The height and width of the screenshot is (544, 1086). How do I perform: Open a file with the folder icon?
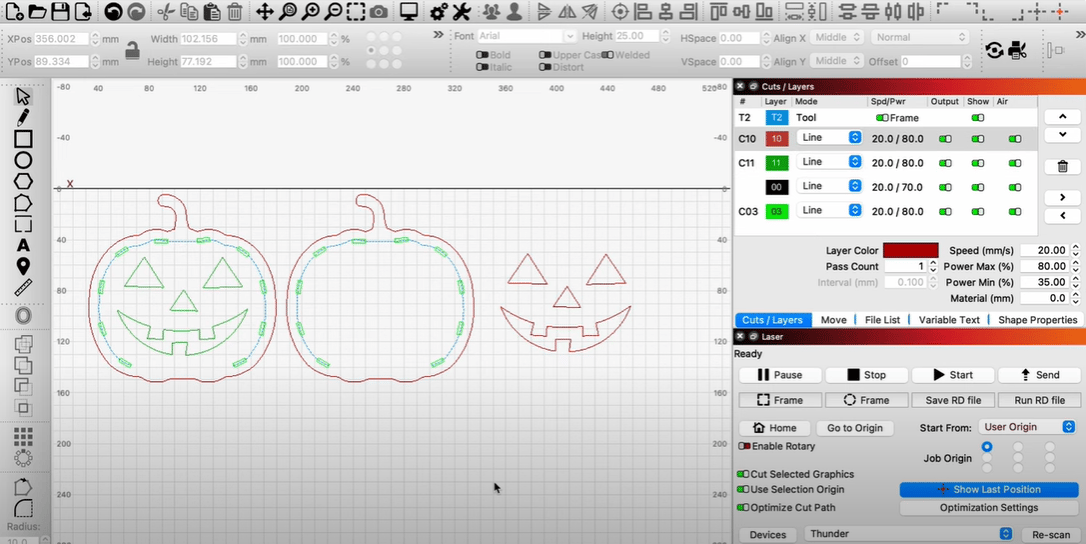click(37, 11)
